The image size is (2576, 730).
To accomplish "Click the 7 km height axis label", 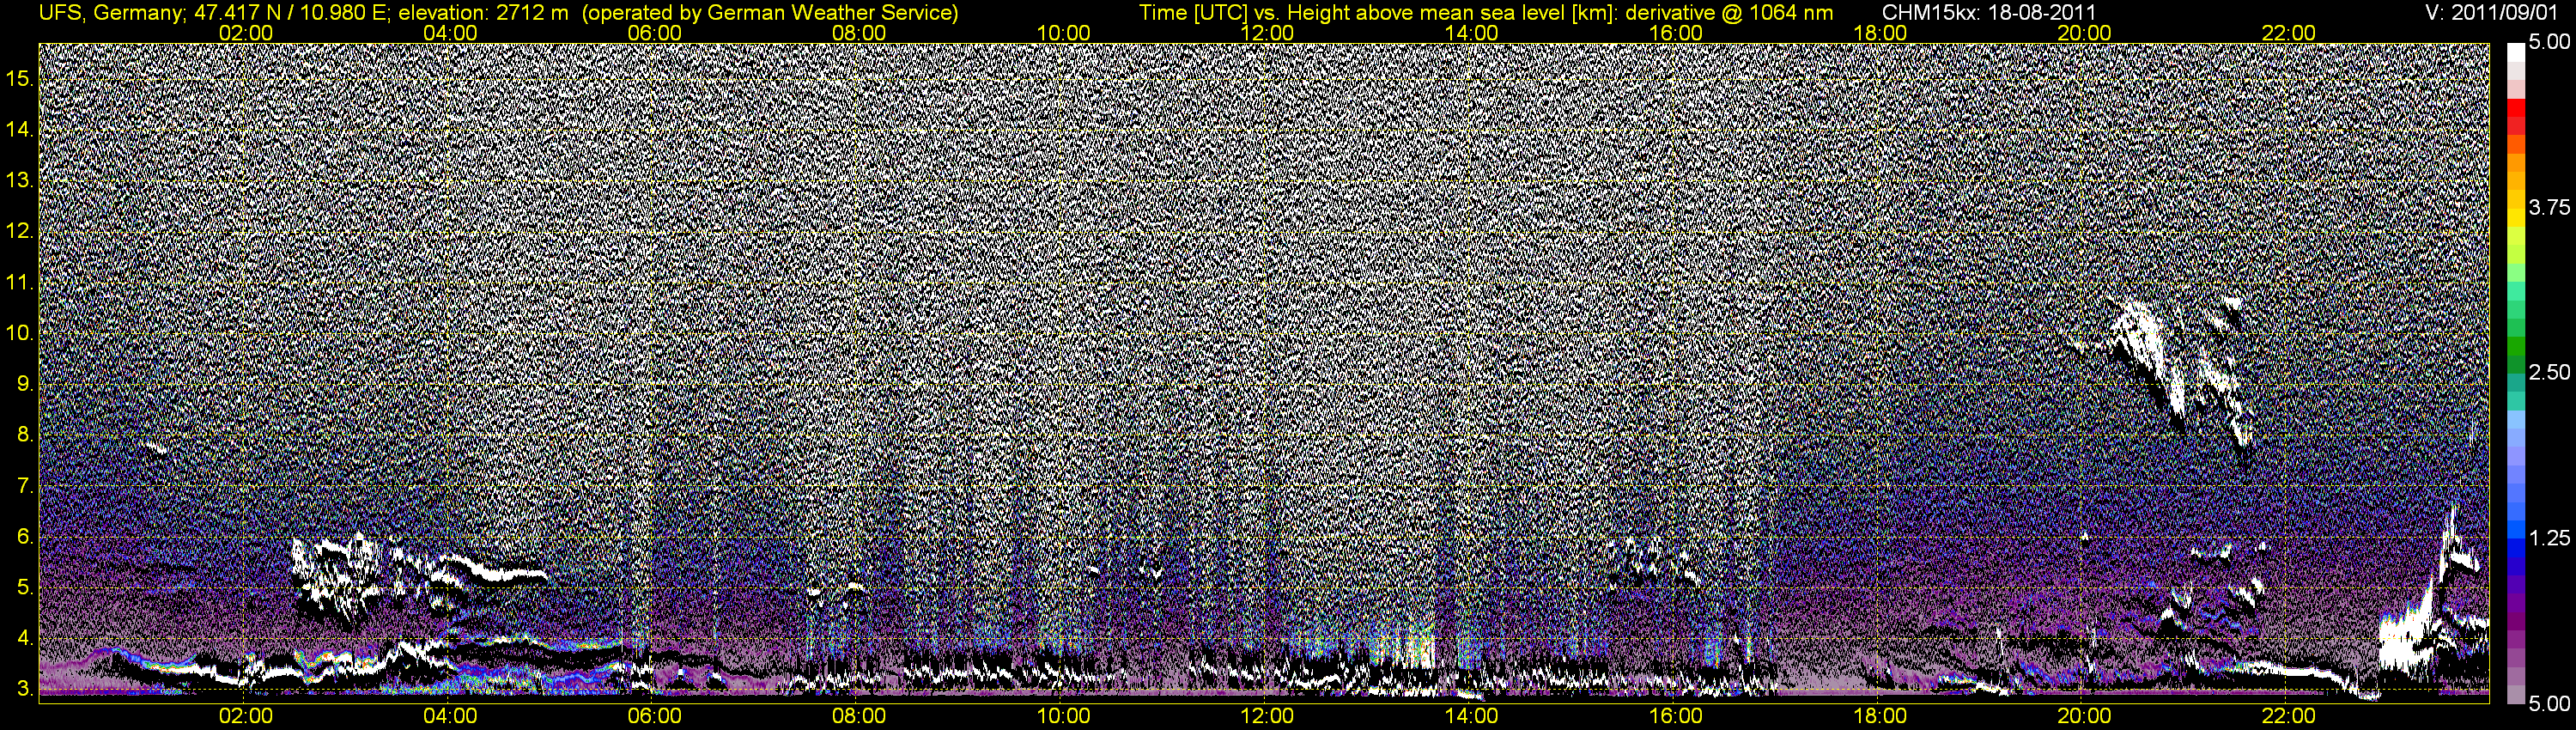I will pyautogui.click(x=25, y=486).
